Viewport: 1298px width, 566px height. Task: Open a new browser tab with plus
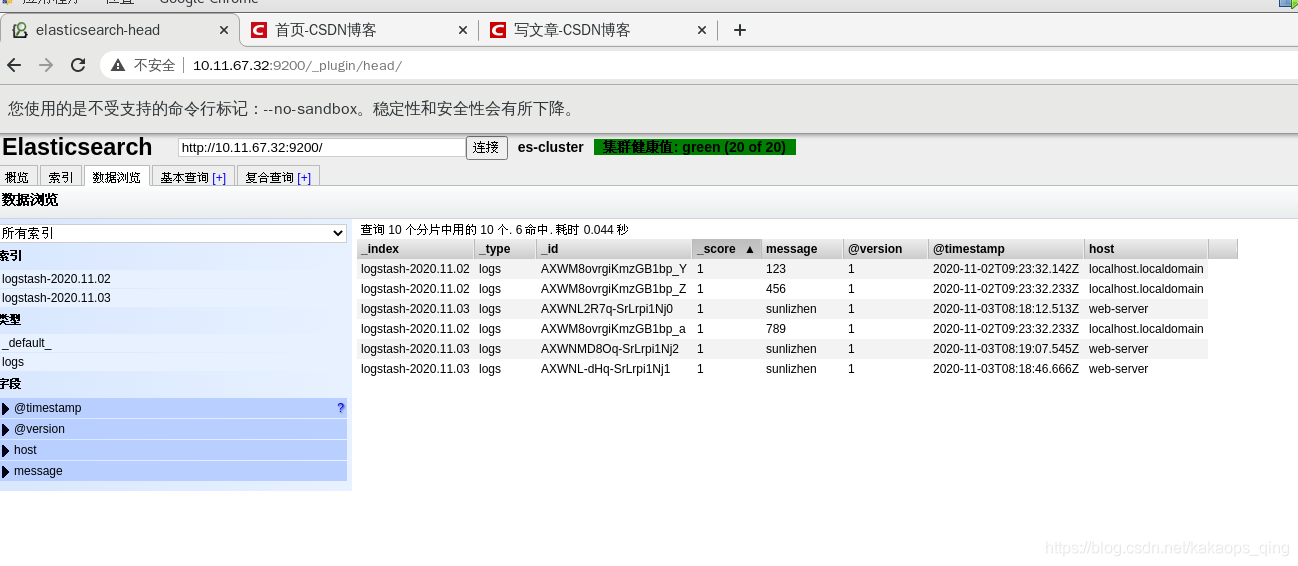coord(740,30)
